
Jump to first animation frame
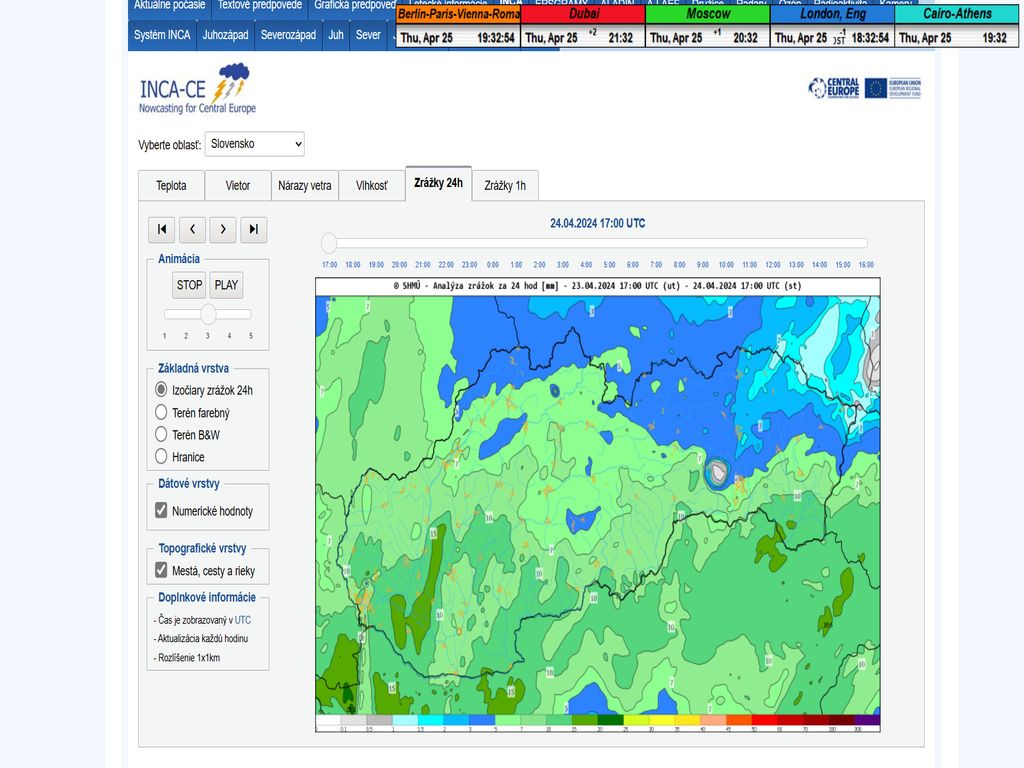click(x=161, y=229)
